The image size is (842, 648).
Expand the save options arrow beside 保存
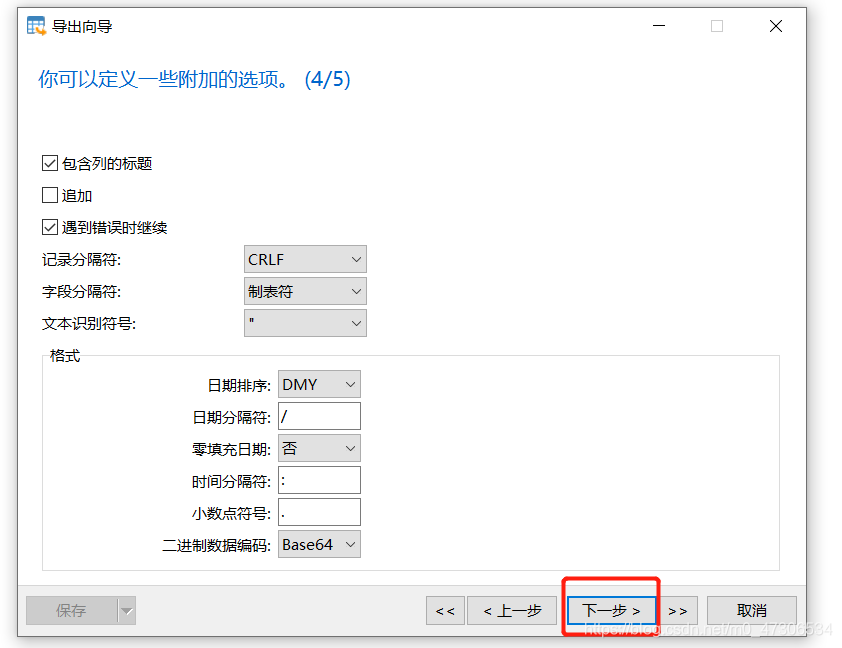point(126,610)
